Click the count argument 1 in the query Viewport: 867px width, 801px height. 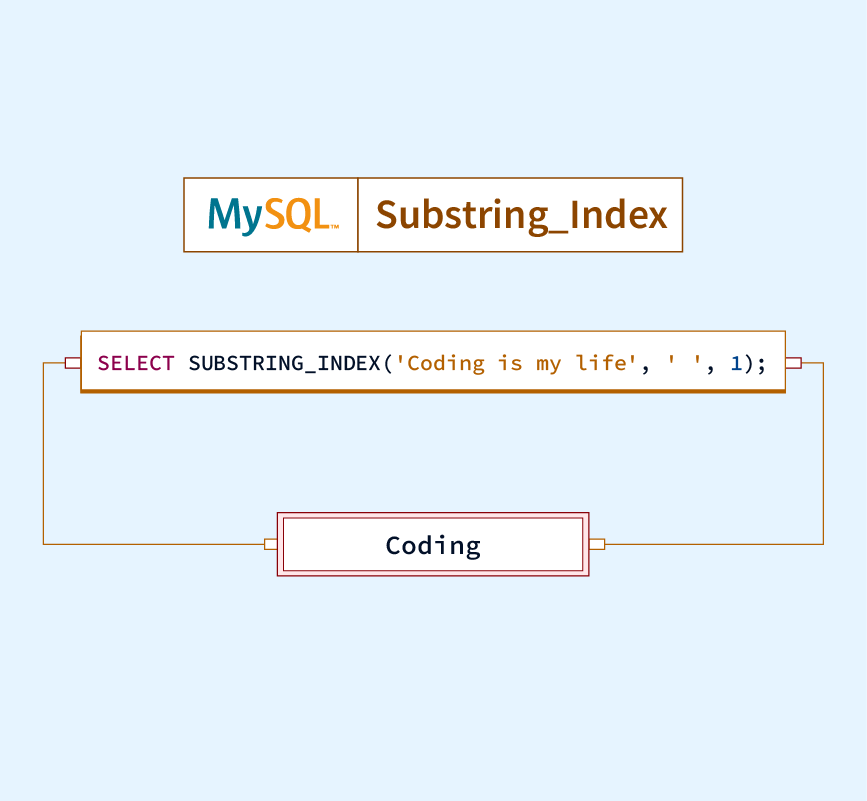click(736, 363)
